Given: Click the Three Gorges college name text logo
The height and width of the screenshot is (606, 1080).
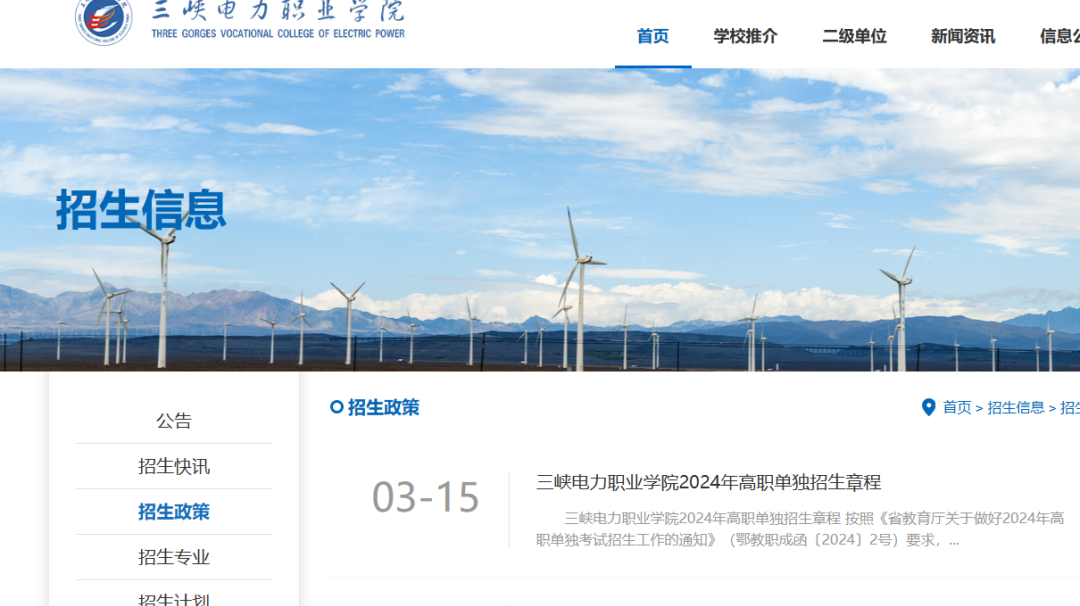Looking at the screenshot, I should click(x=278, y=20).
